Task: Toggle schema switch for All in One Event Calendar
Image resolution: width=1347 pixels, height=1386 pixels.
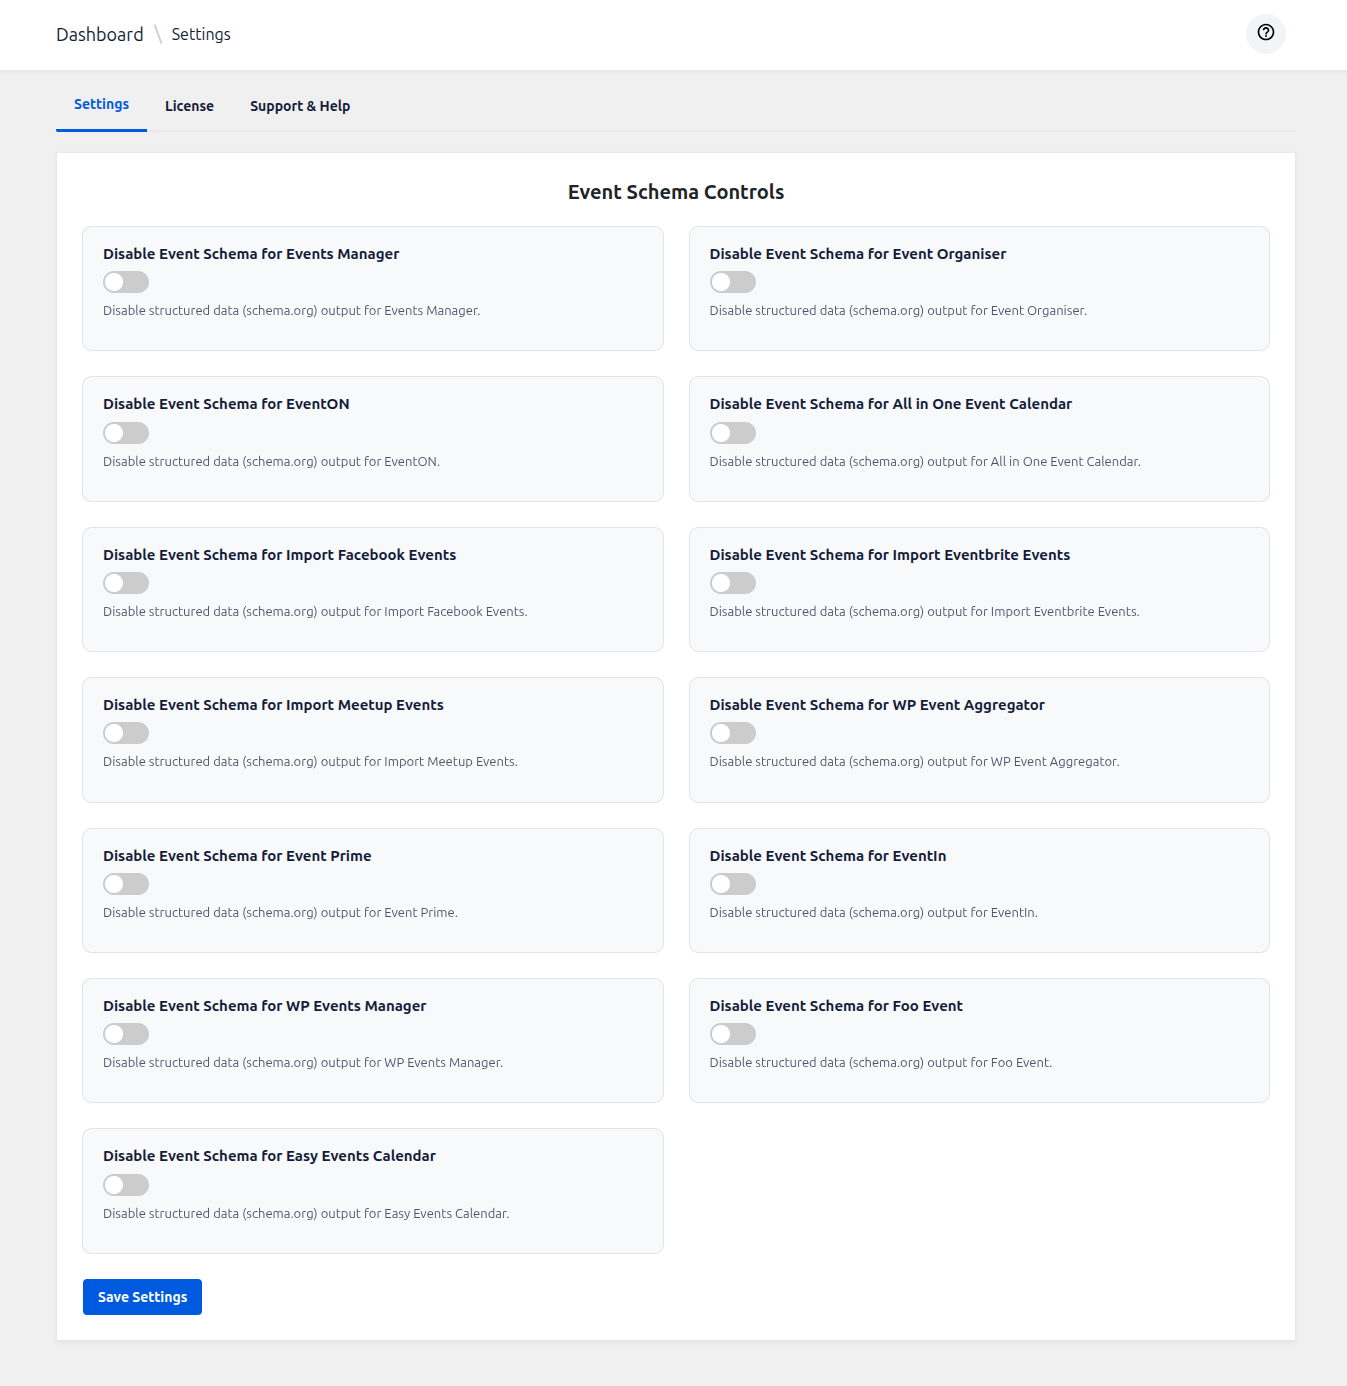Action: (x=732, y=433)
